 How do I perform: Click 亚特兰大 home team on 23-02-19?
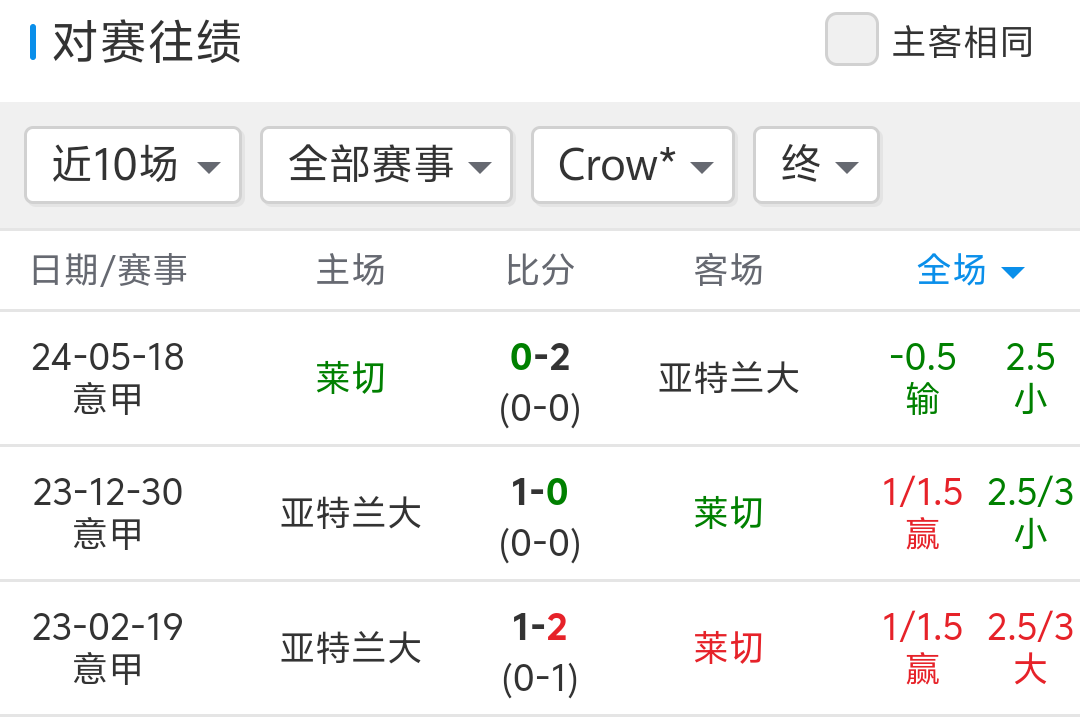[x=350, y=648]
